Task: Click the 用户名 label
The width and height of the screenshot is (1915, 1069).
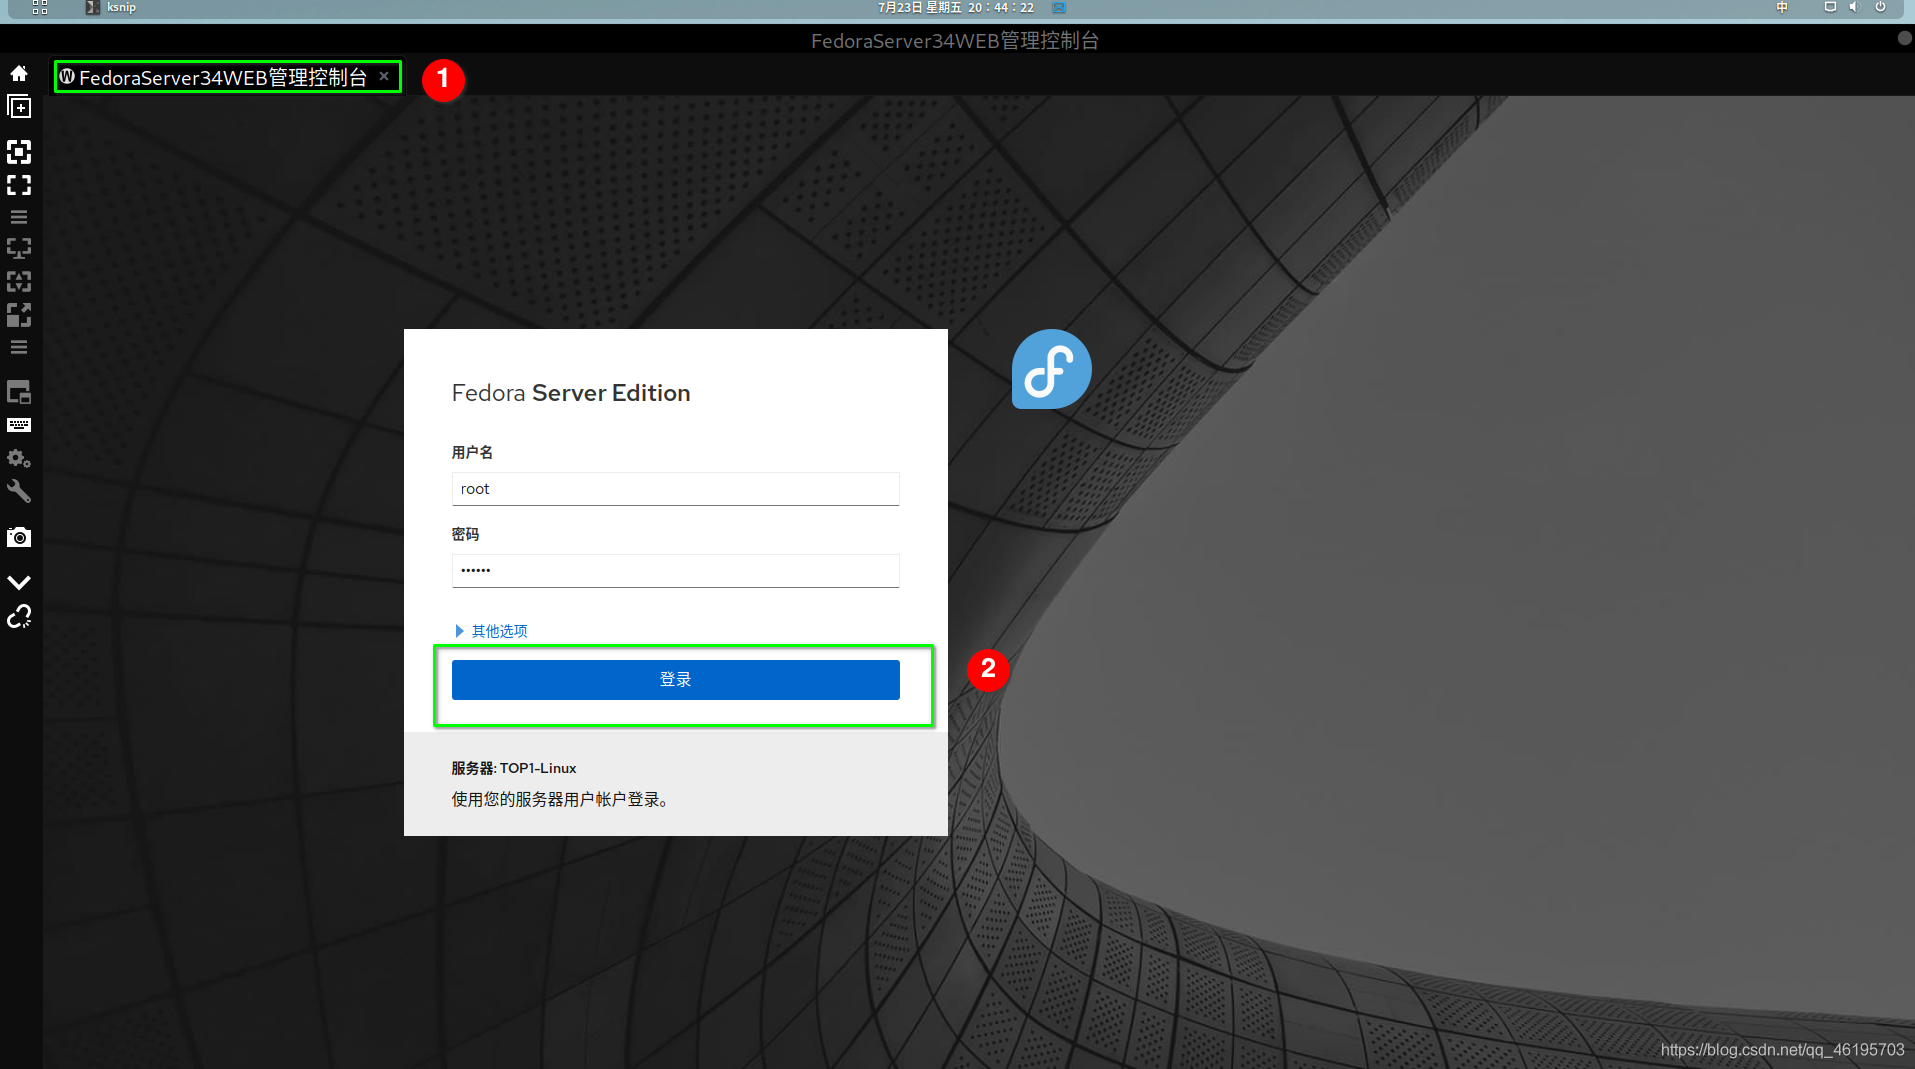Action: click(472, 452)
